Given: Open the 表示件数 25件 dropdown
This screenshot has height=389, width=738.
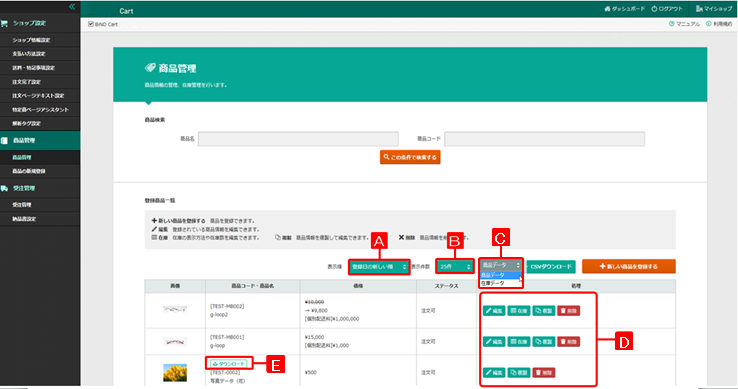Looking at the screenshot, I should pos(454,267).
